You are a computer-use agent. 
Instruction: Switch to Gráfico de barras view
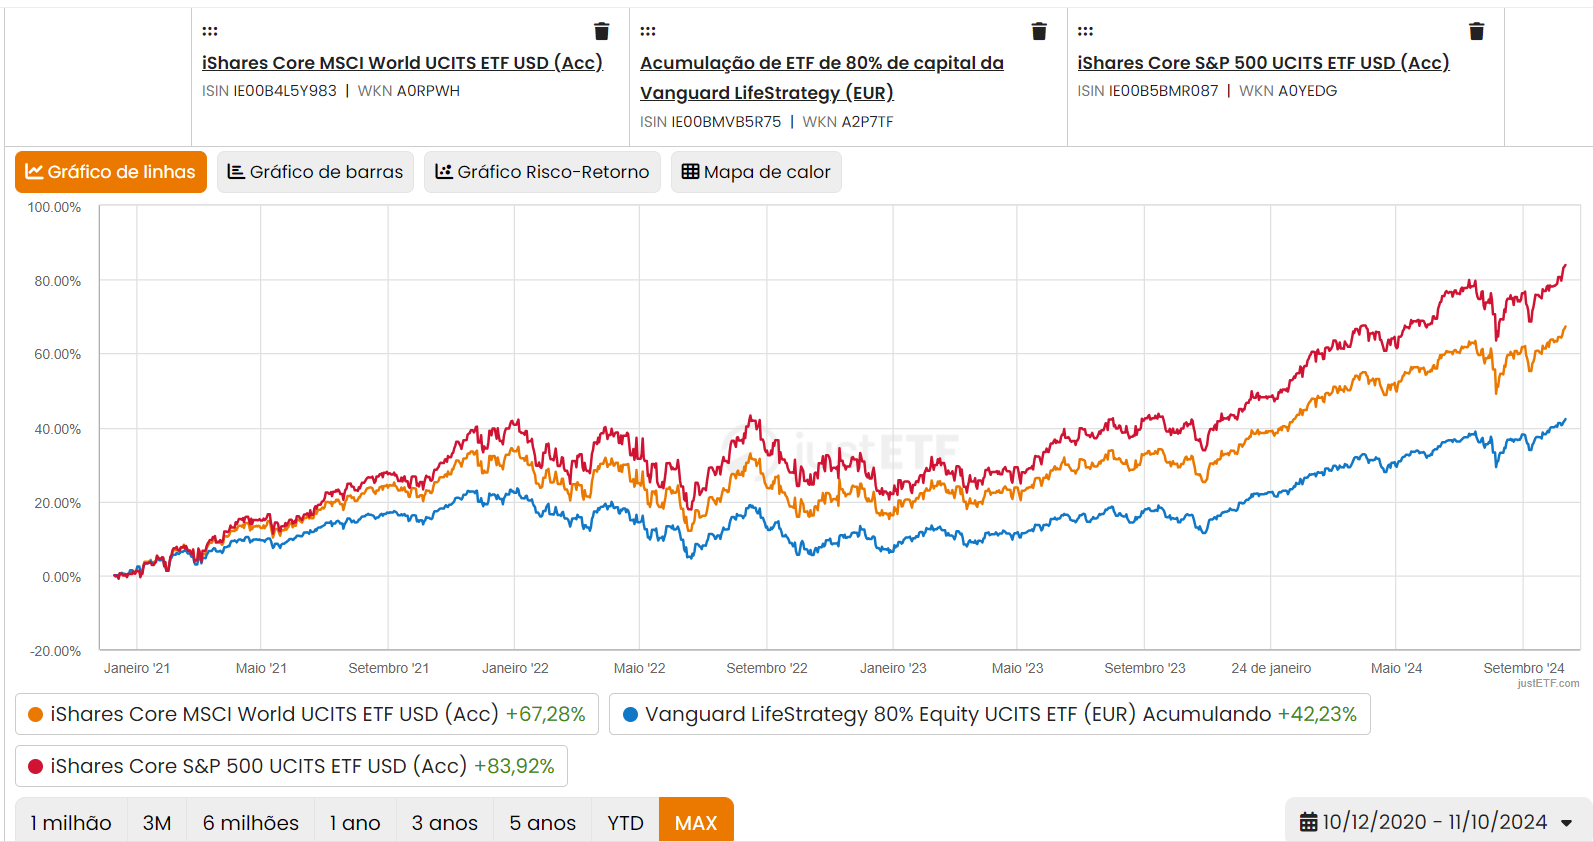pos(315,172)
